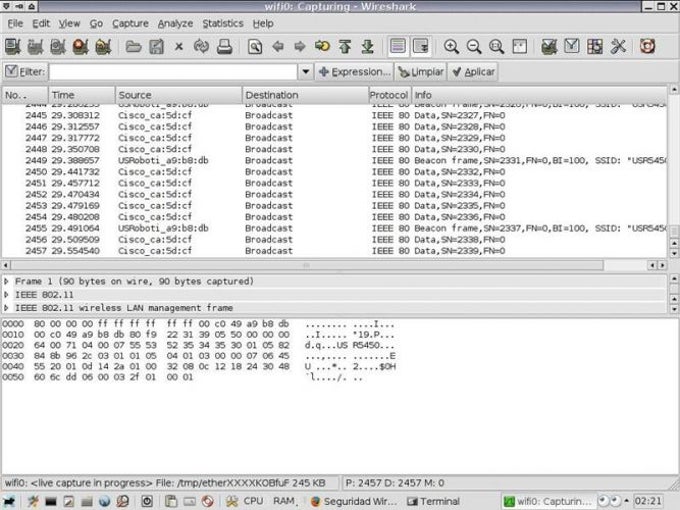Open help lifebuoy icon
Image resolution: width=680 pixels, height=510 pixels.
click(647, 46)
